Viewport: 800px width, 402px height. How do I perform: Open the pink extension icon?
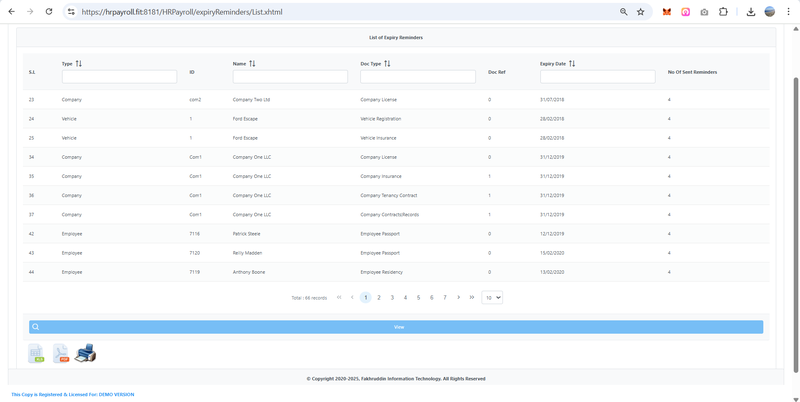(686, 12)
